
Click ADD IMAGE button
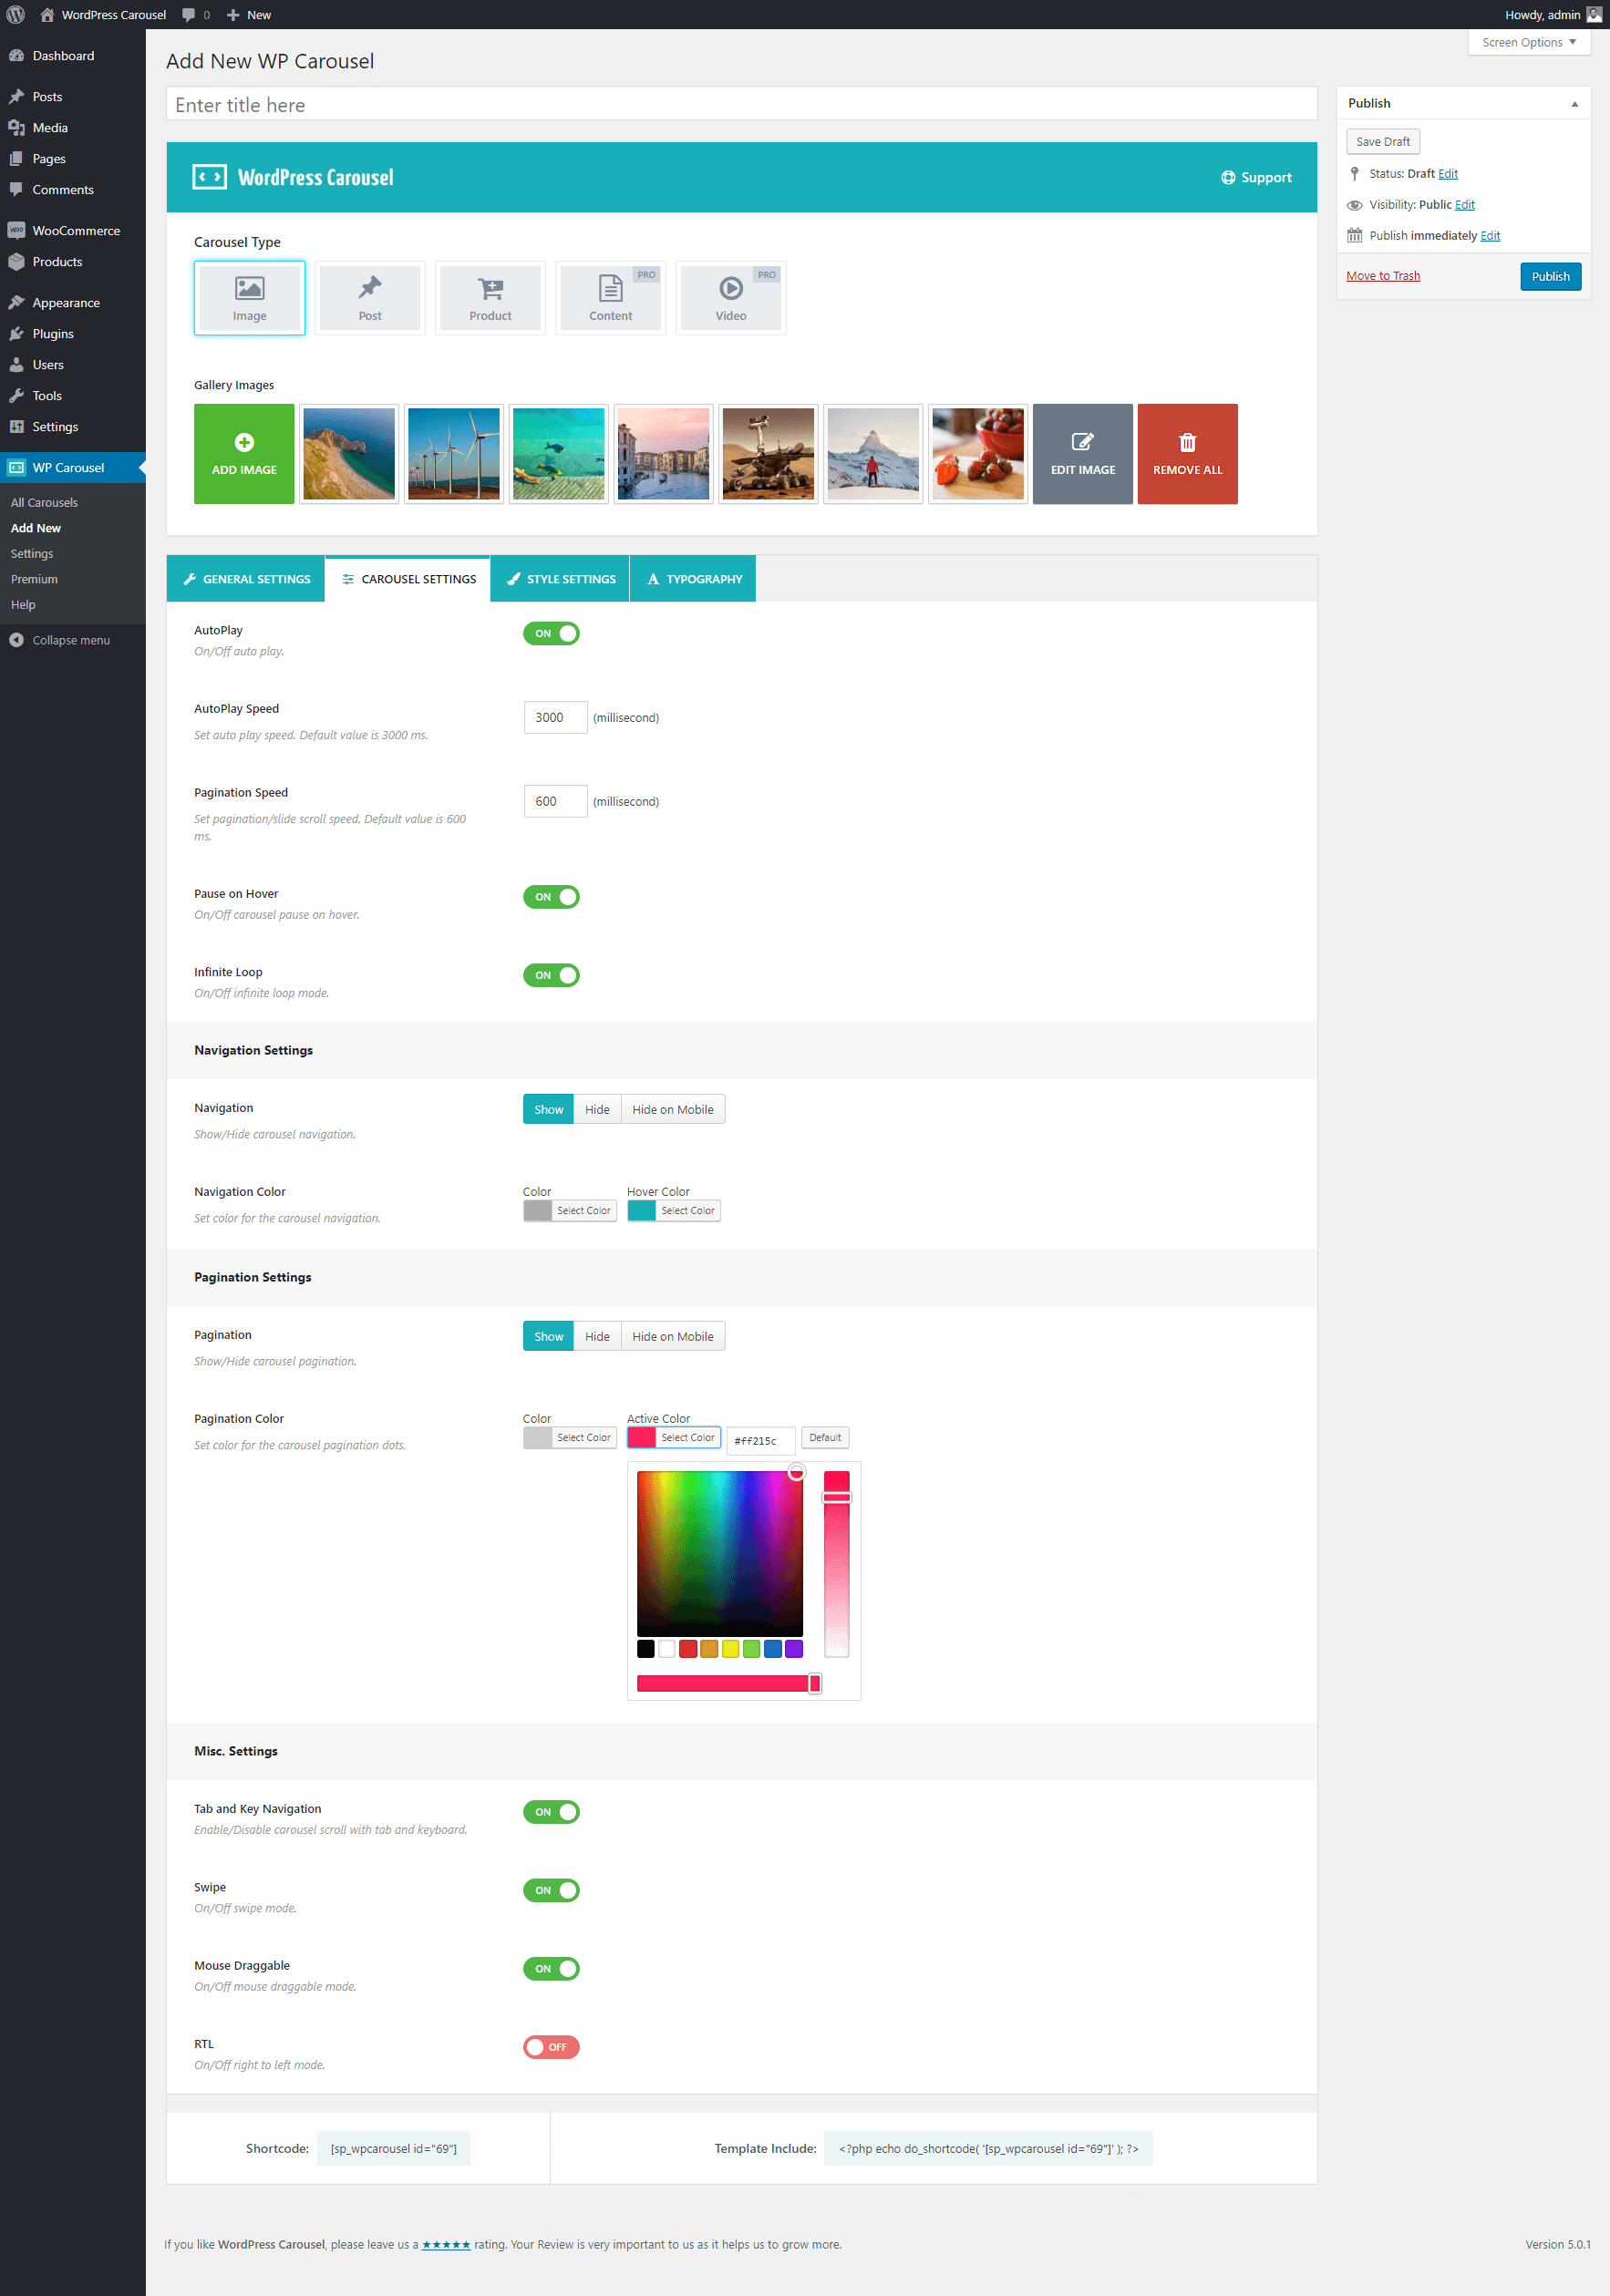coord(244,454)
